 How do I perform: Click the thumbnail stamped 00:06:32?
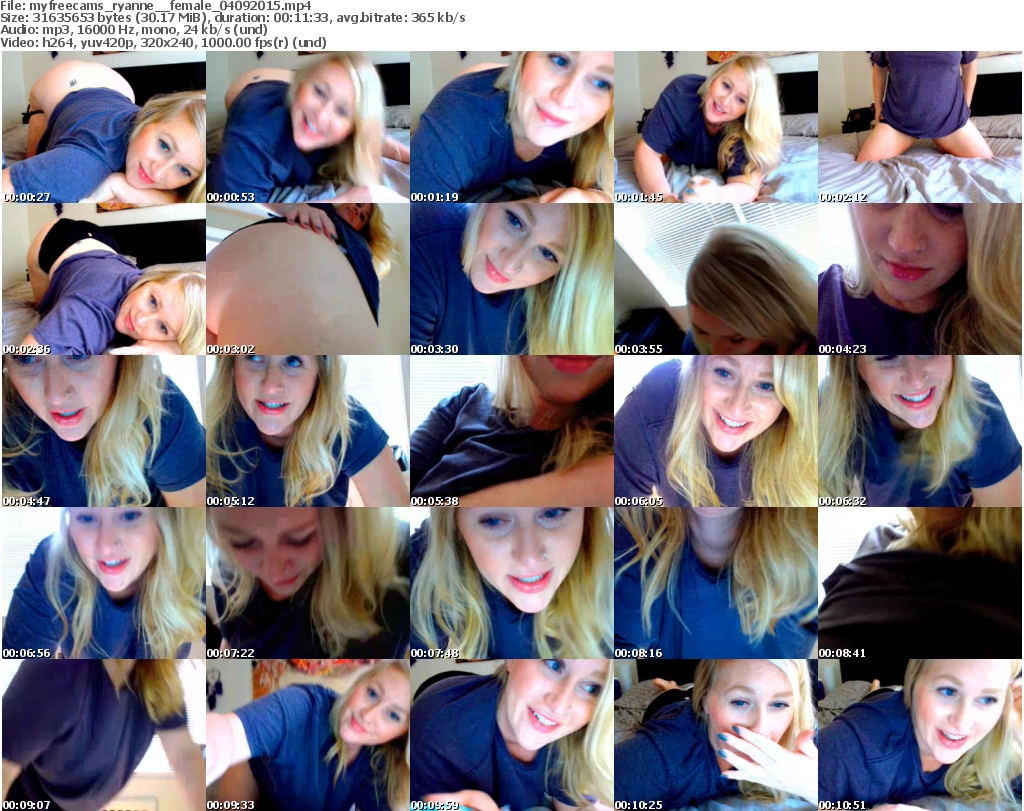(920, 432)
